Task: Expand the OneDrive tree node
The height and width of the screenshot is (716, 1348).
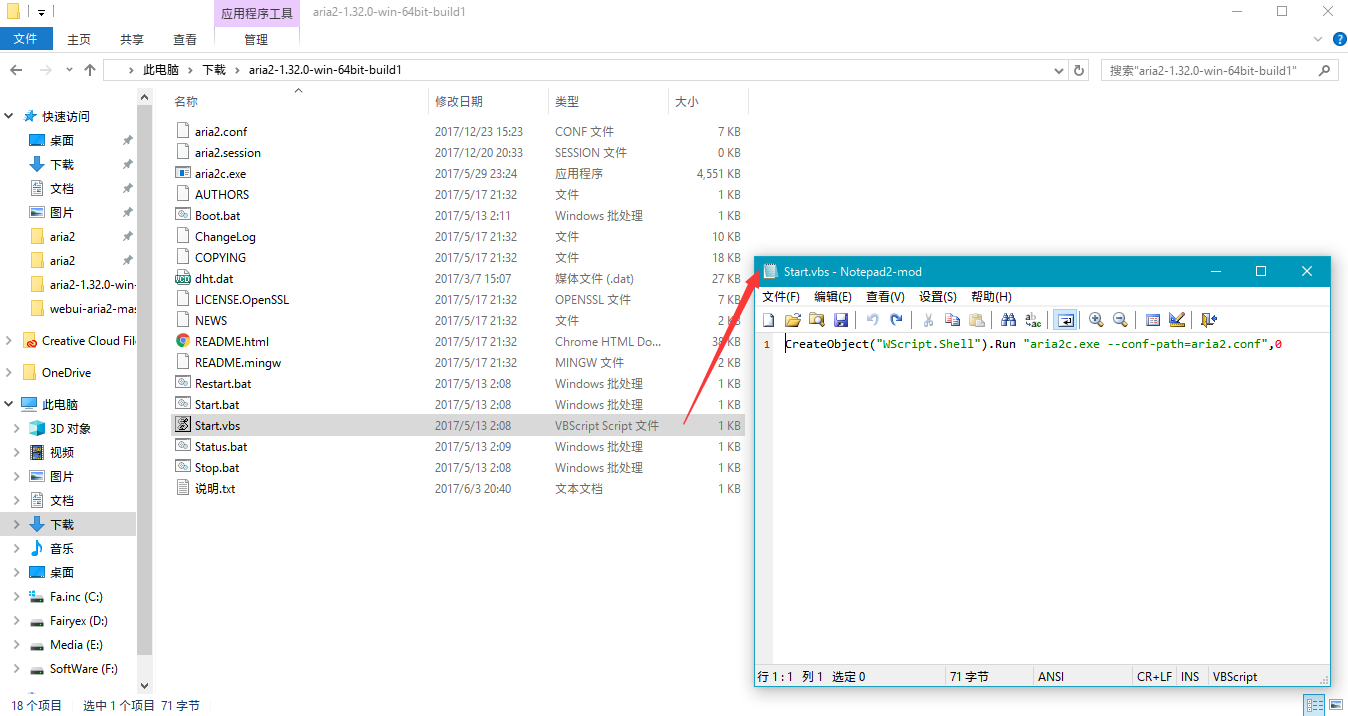Action: (10, 373)
